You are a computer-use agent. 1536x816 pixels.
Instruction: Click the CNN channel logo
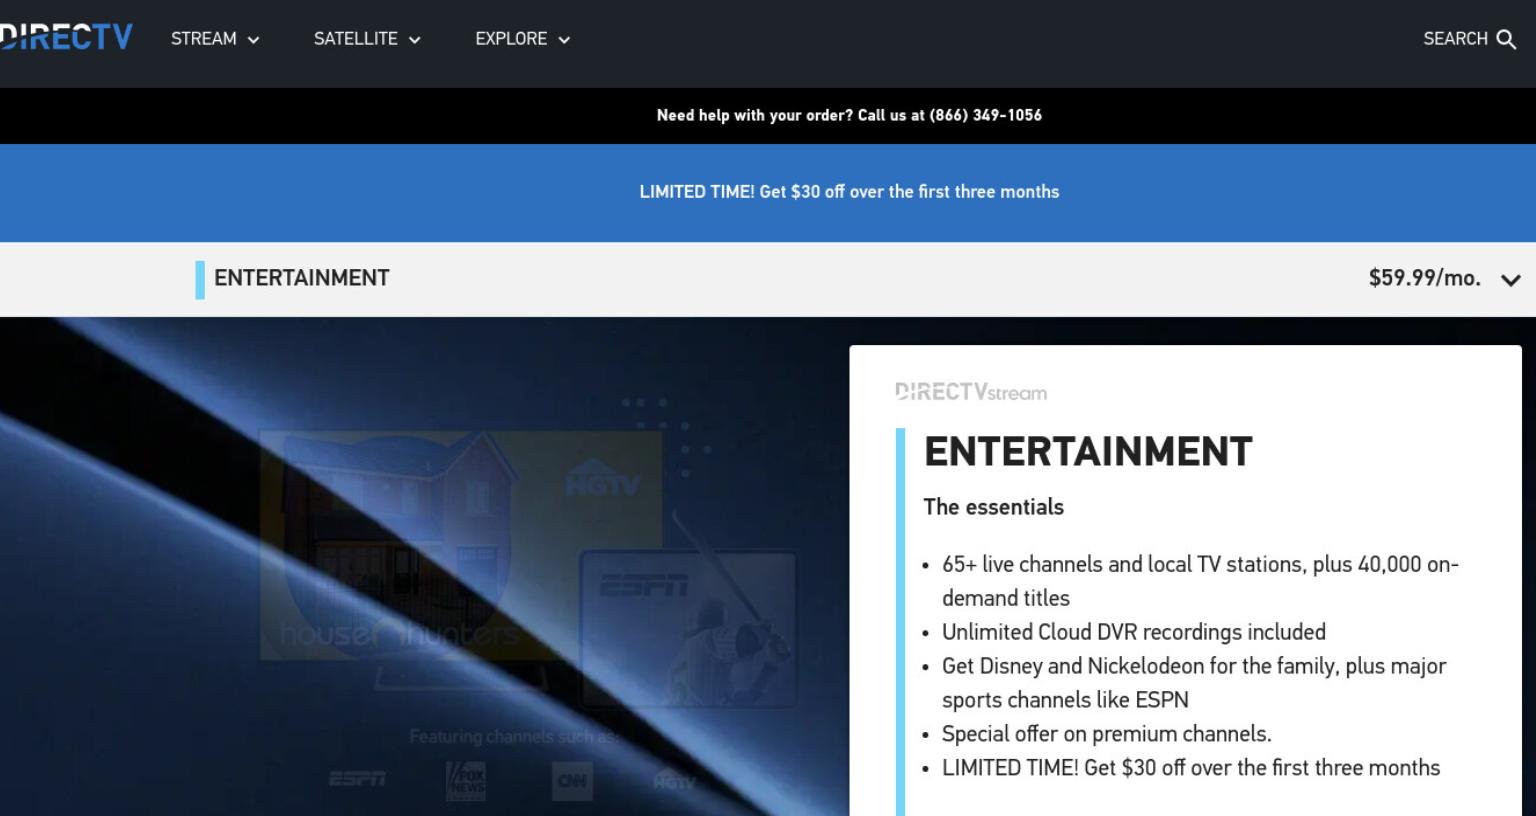click(572, 781)
